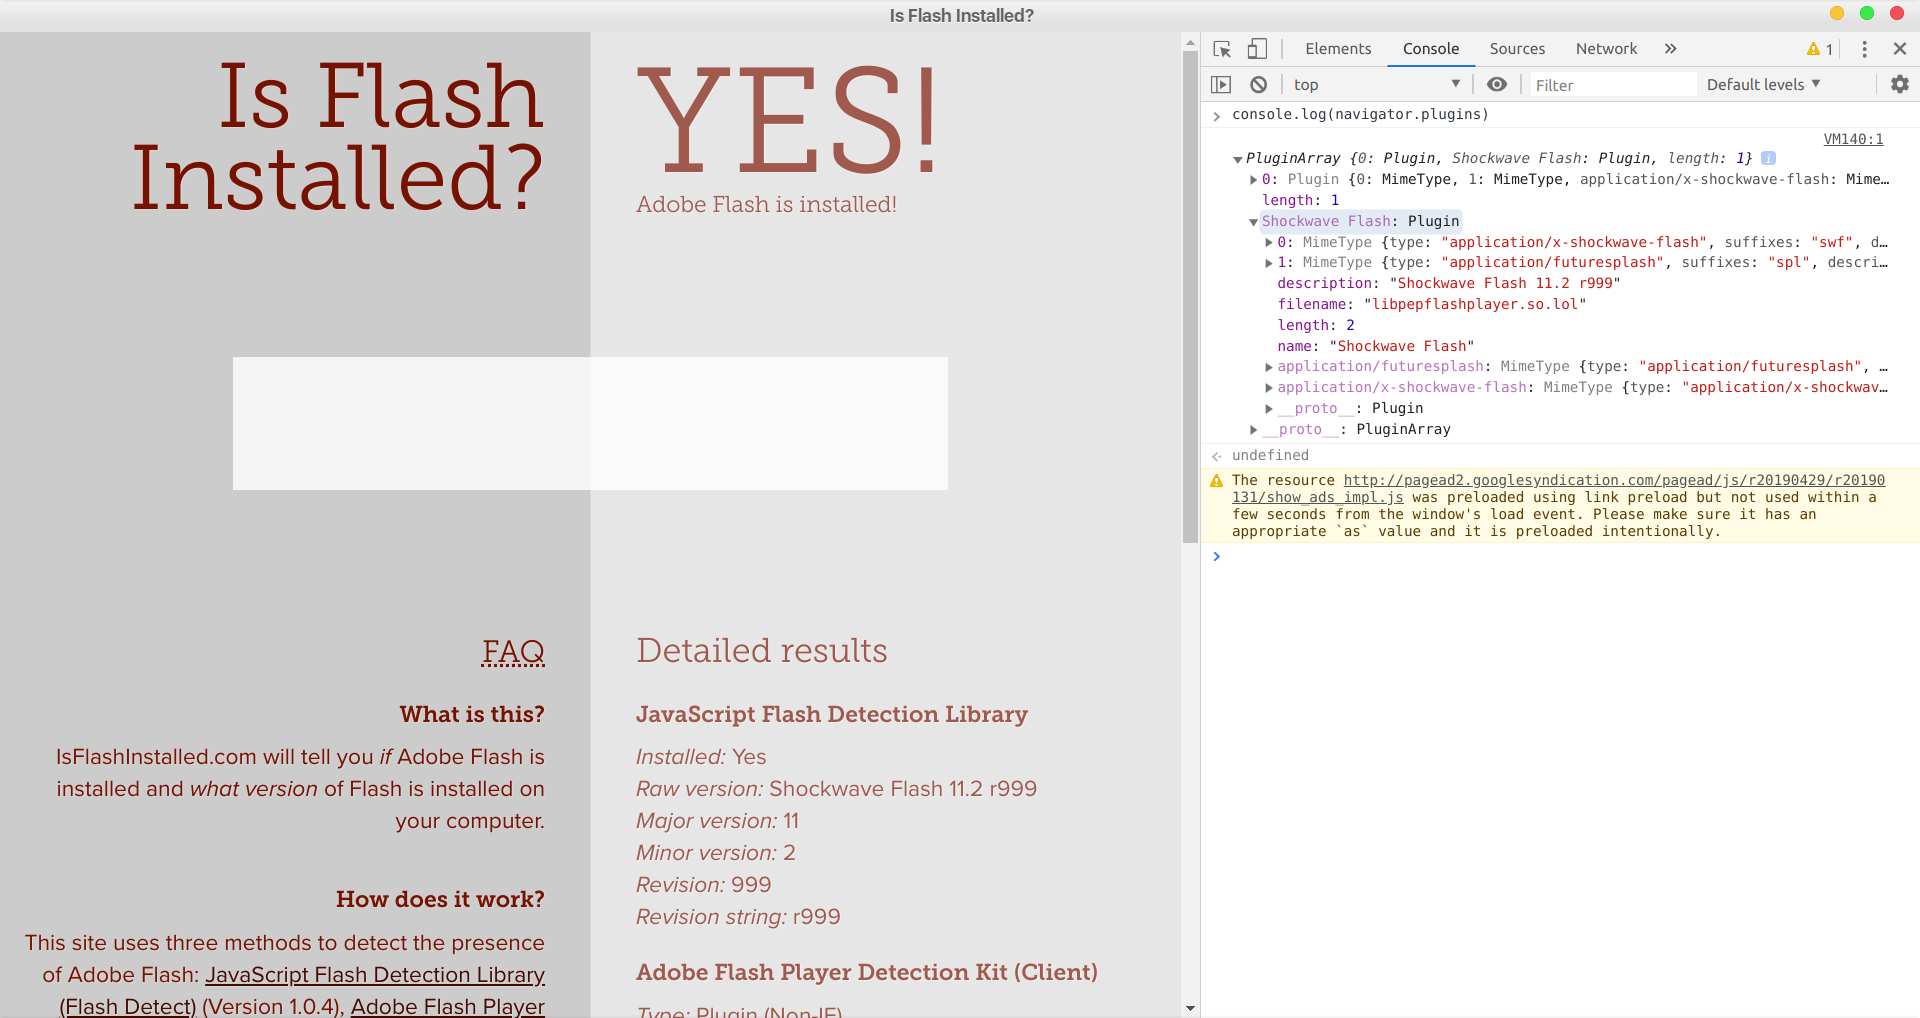Click the "What is this?" heading

tap(472, 714)
